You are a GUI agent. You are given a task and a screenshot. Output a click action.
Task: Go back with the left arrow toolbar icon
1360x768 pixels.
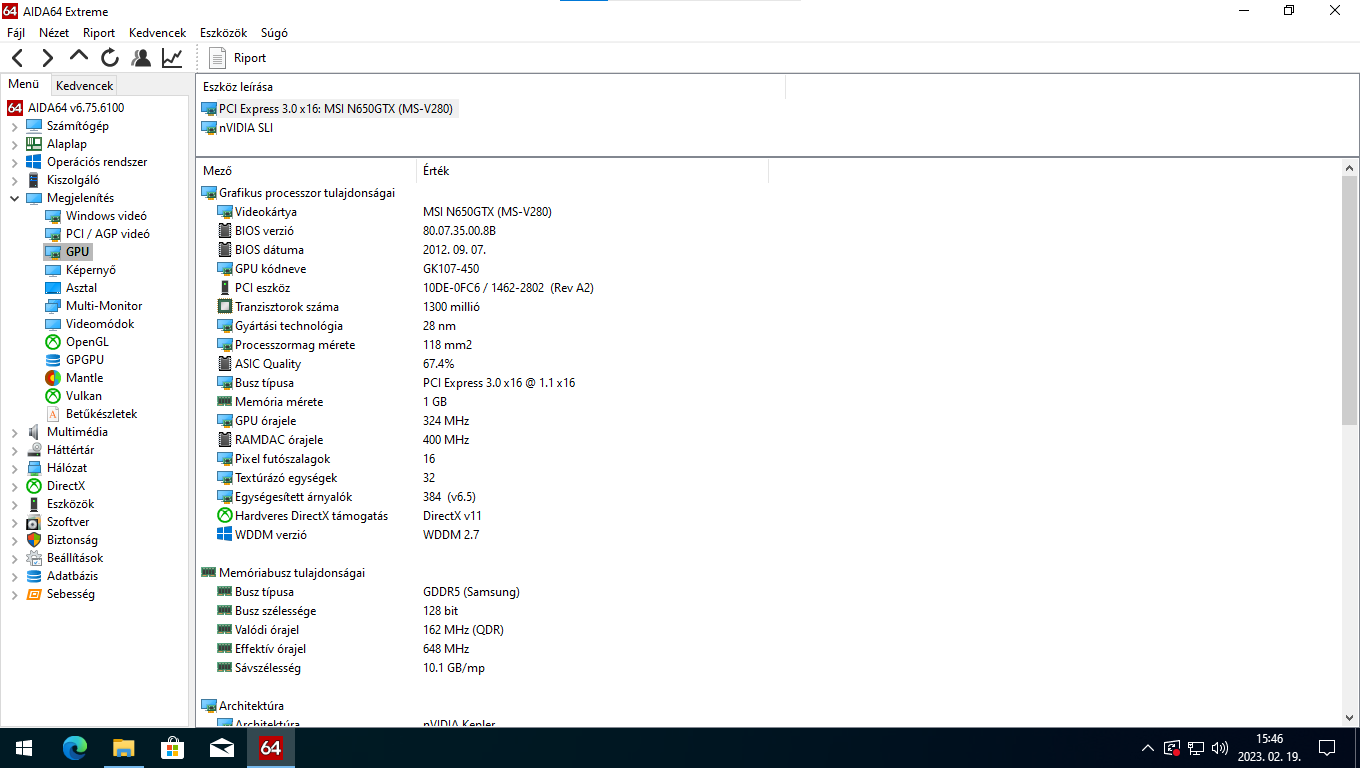[x=18, y=58]
